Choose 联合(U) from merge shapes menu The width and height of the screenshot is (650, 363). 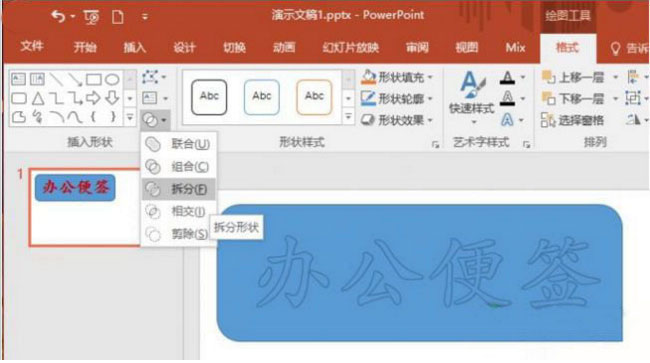tap(178, 144)
